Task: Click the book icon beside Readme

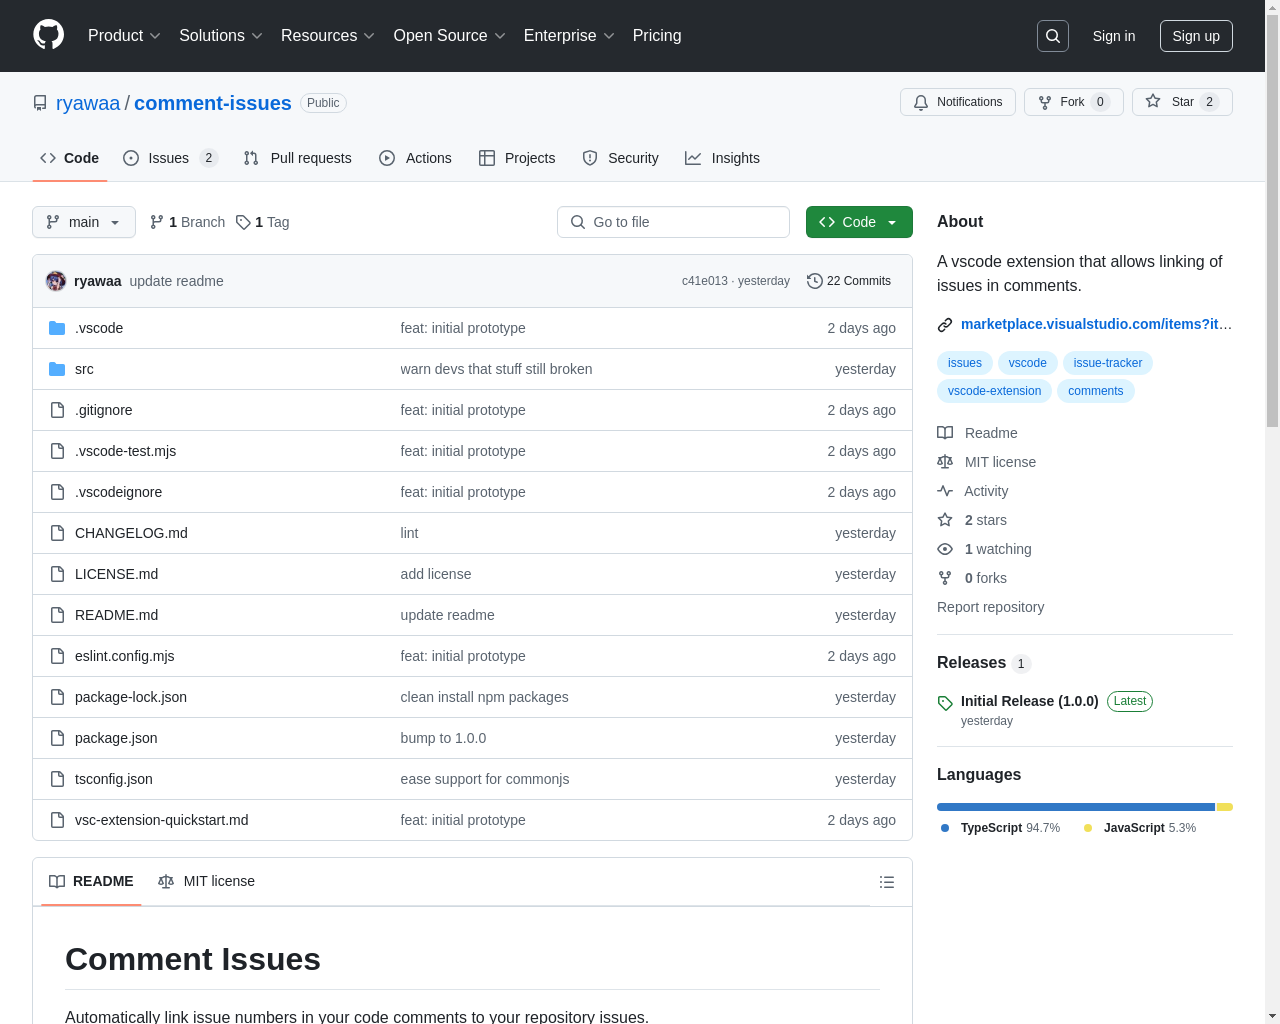Action: 945,433
